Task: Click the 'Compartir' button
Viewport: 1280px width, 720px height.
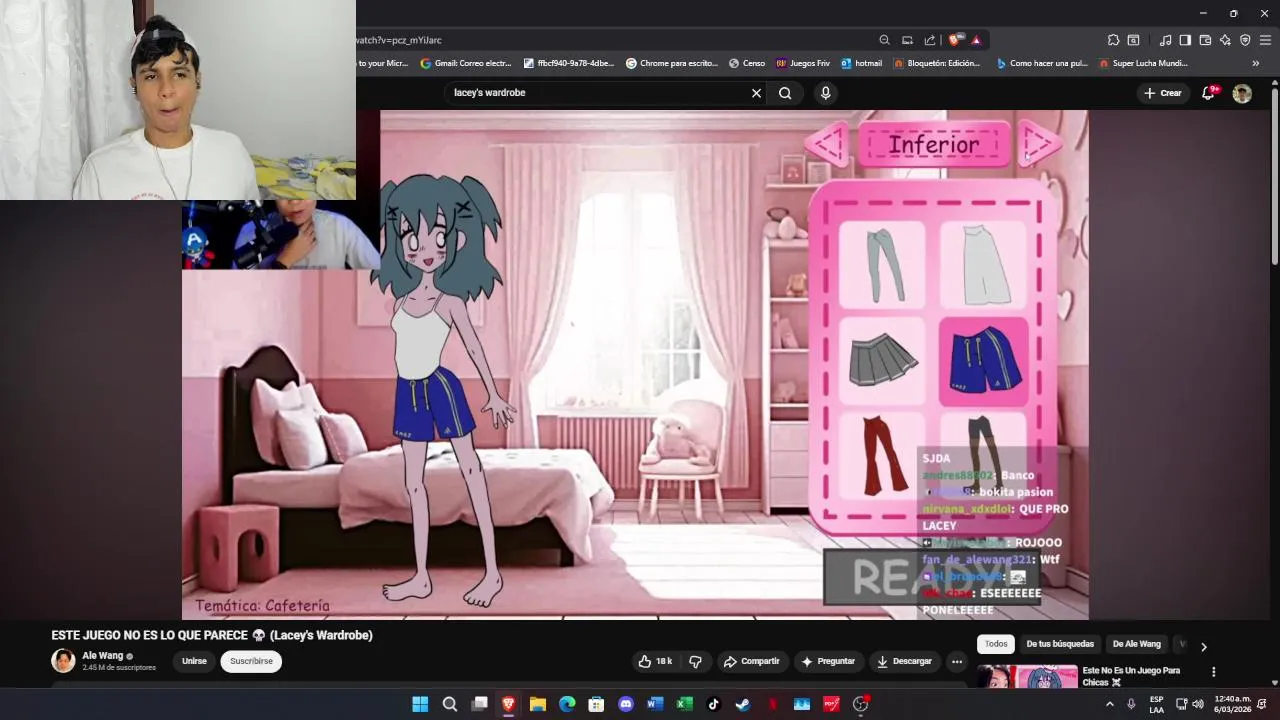Action: (752, 661)
